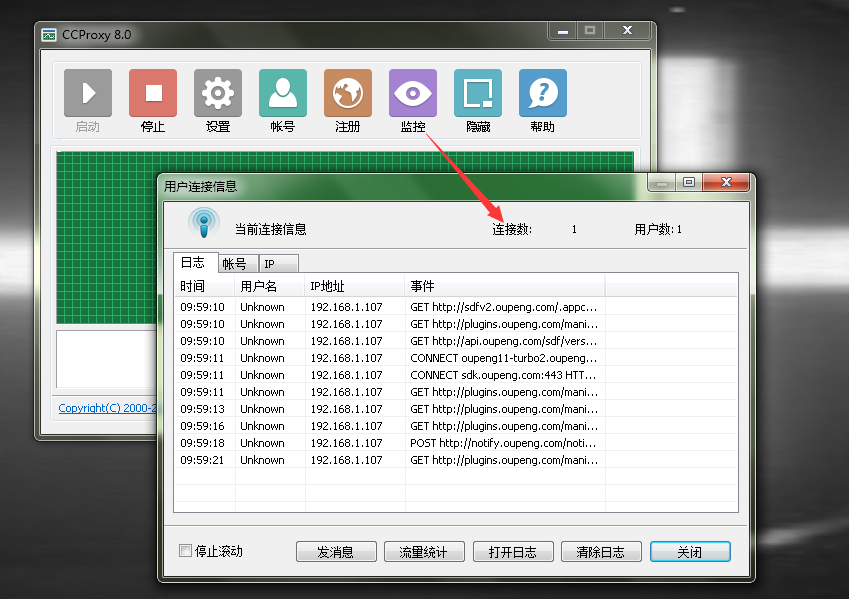Stay on the 日志 log tab
The width and height of the screenshot is (849, 599).
coord(195,263)
